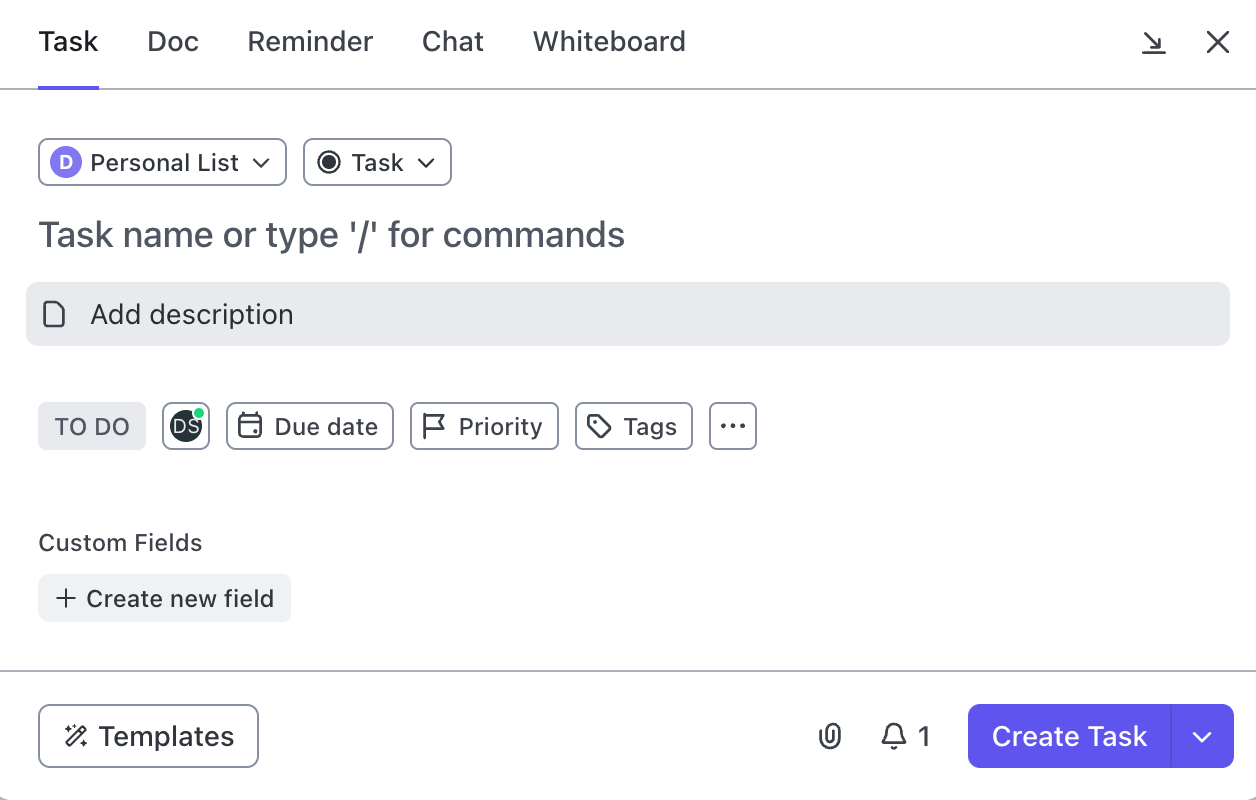Switch to the Doc tab
The image size is (1256, 800).
point(173,42)
